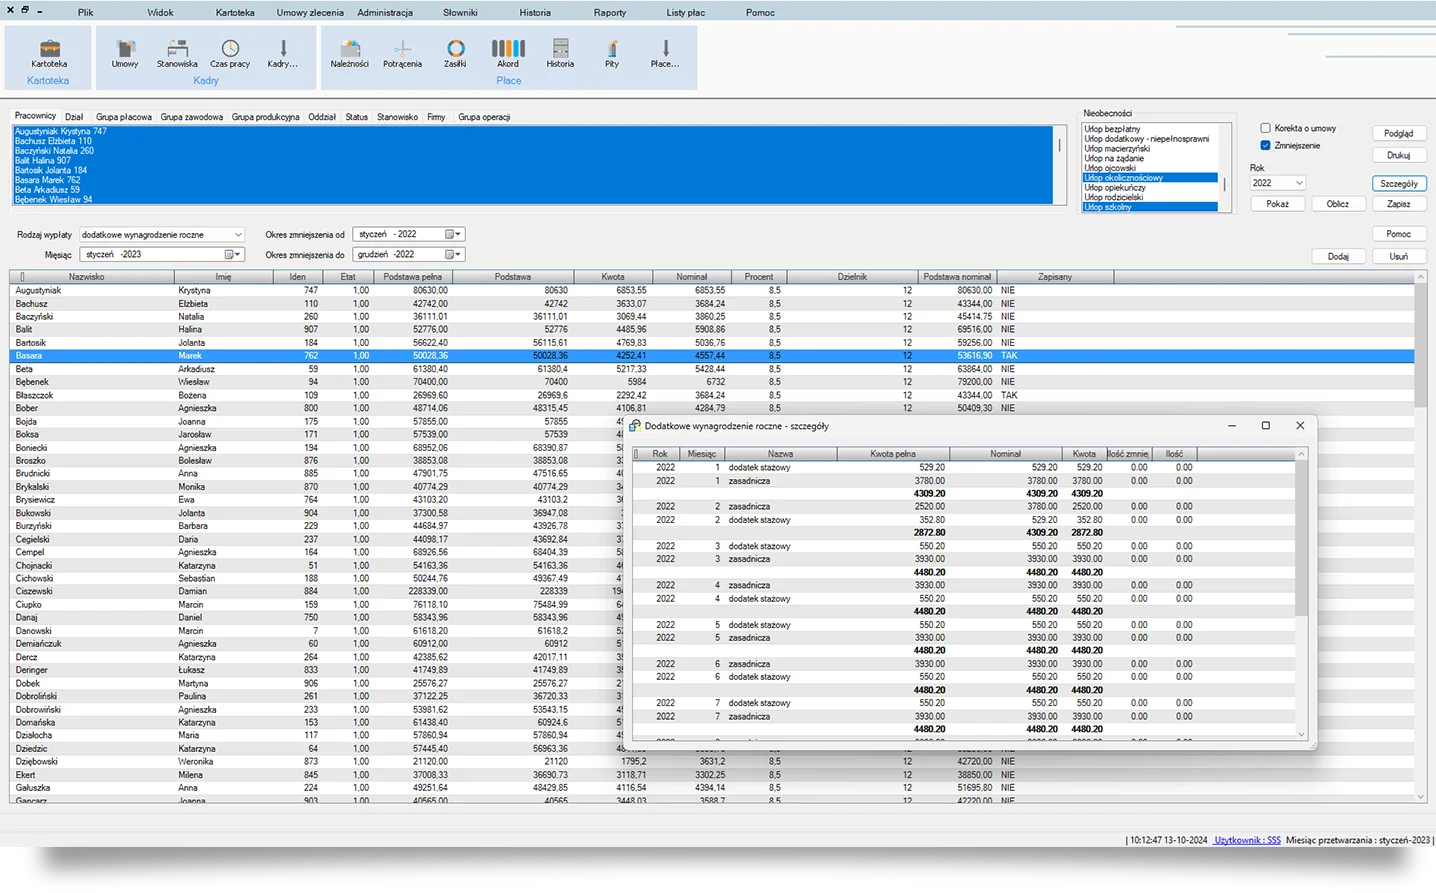This screenshot has width=1436, height=893.
Task: Open Potrącenia toolbar icon
Action: (x=402, y=49)
